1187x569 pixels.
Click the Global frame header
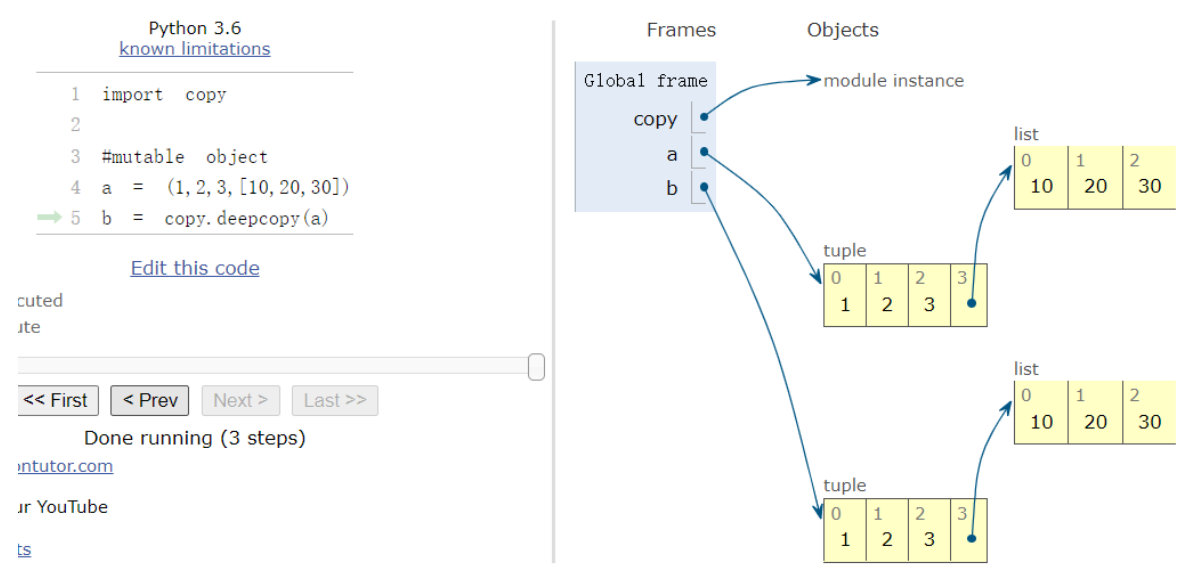[645, 81]
